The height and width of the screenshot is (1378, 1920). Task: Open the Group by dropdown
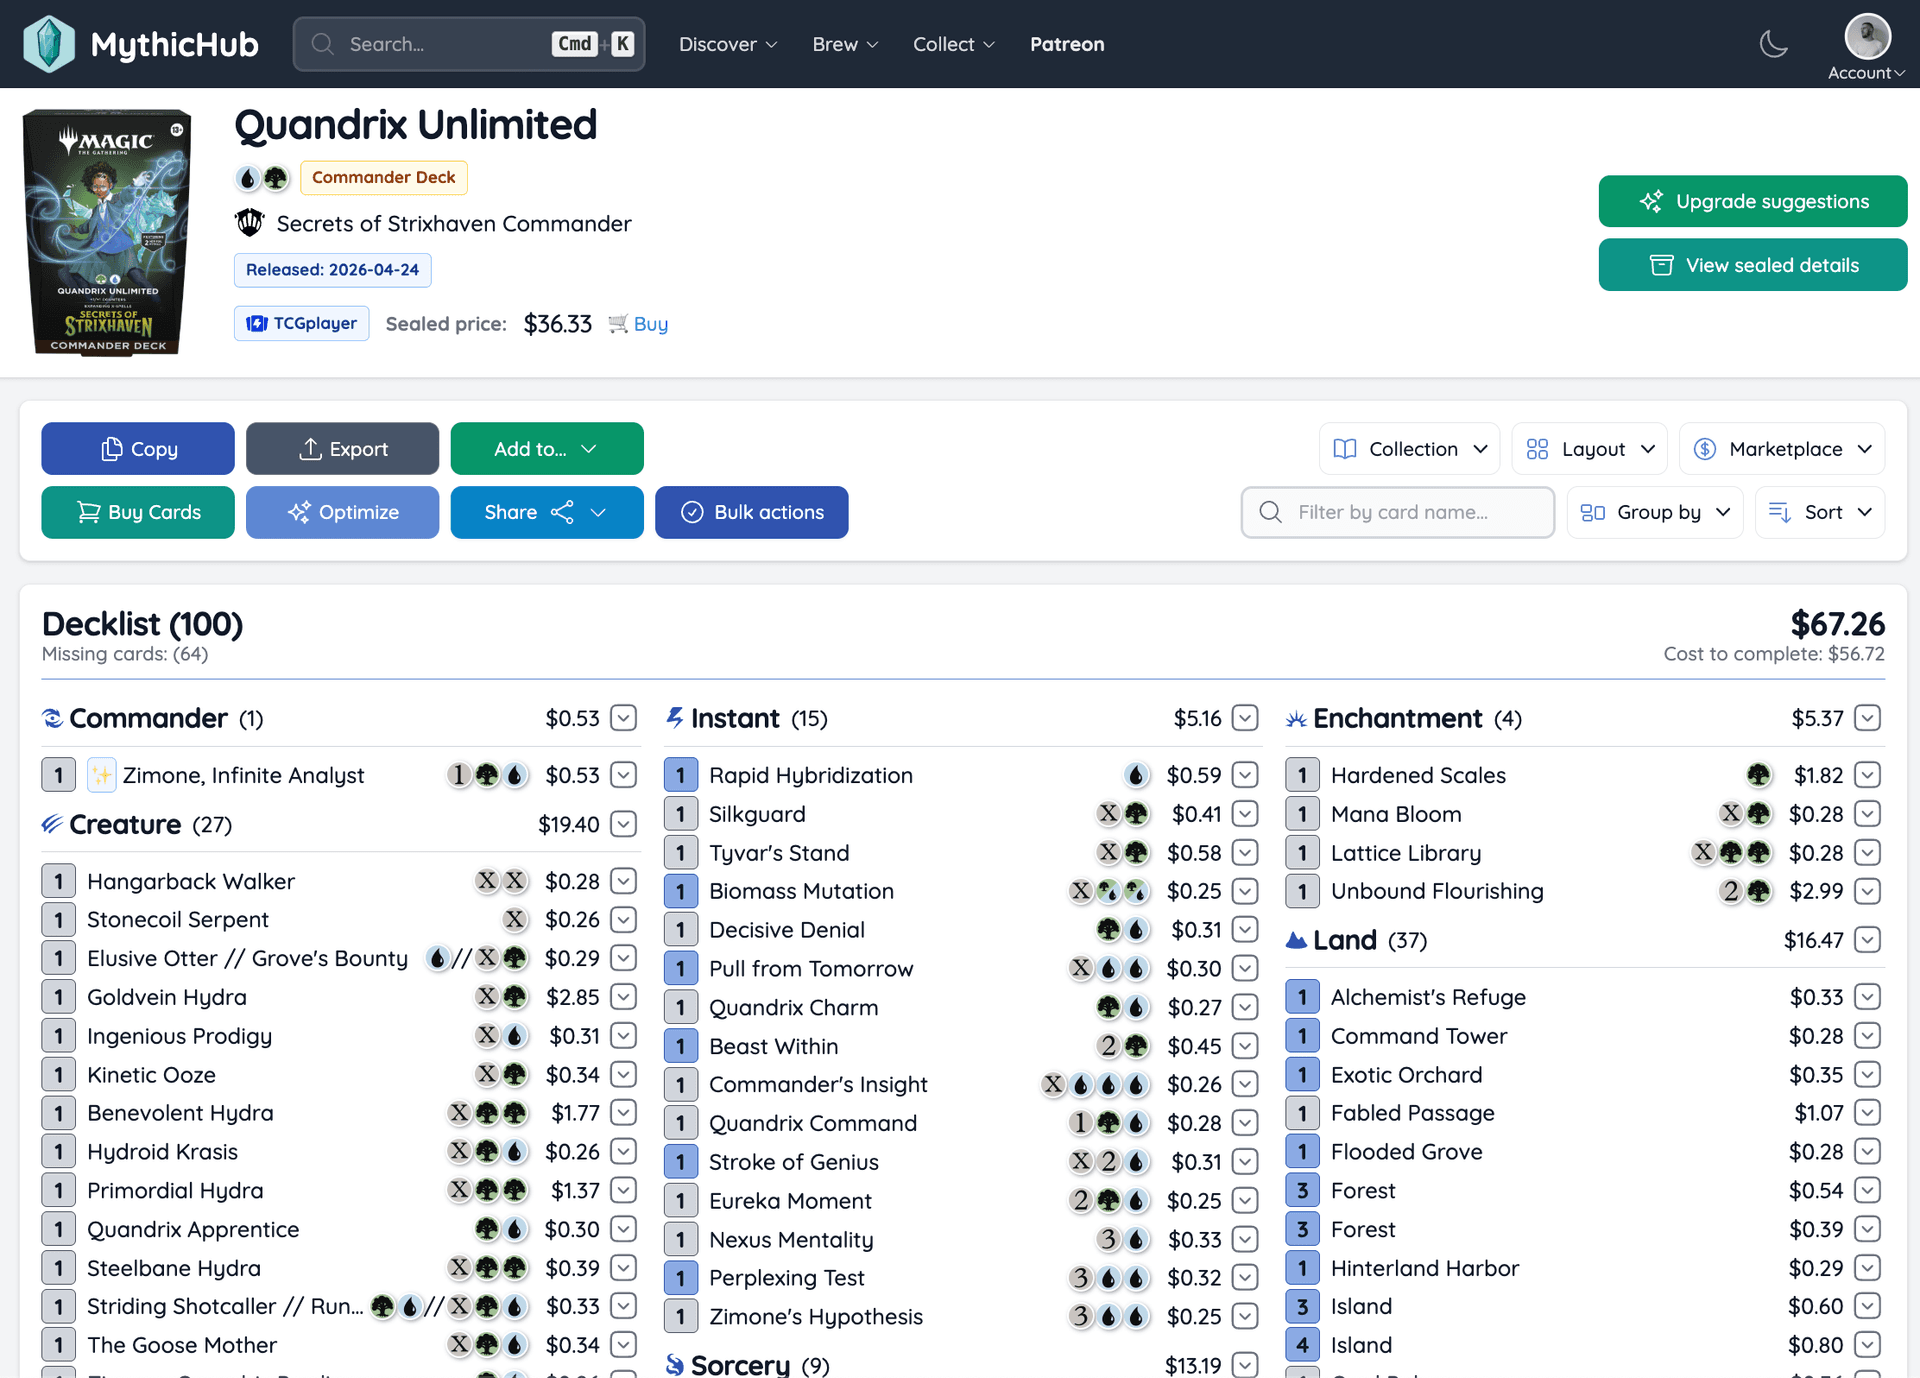1655,512
